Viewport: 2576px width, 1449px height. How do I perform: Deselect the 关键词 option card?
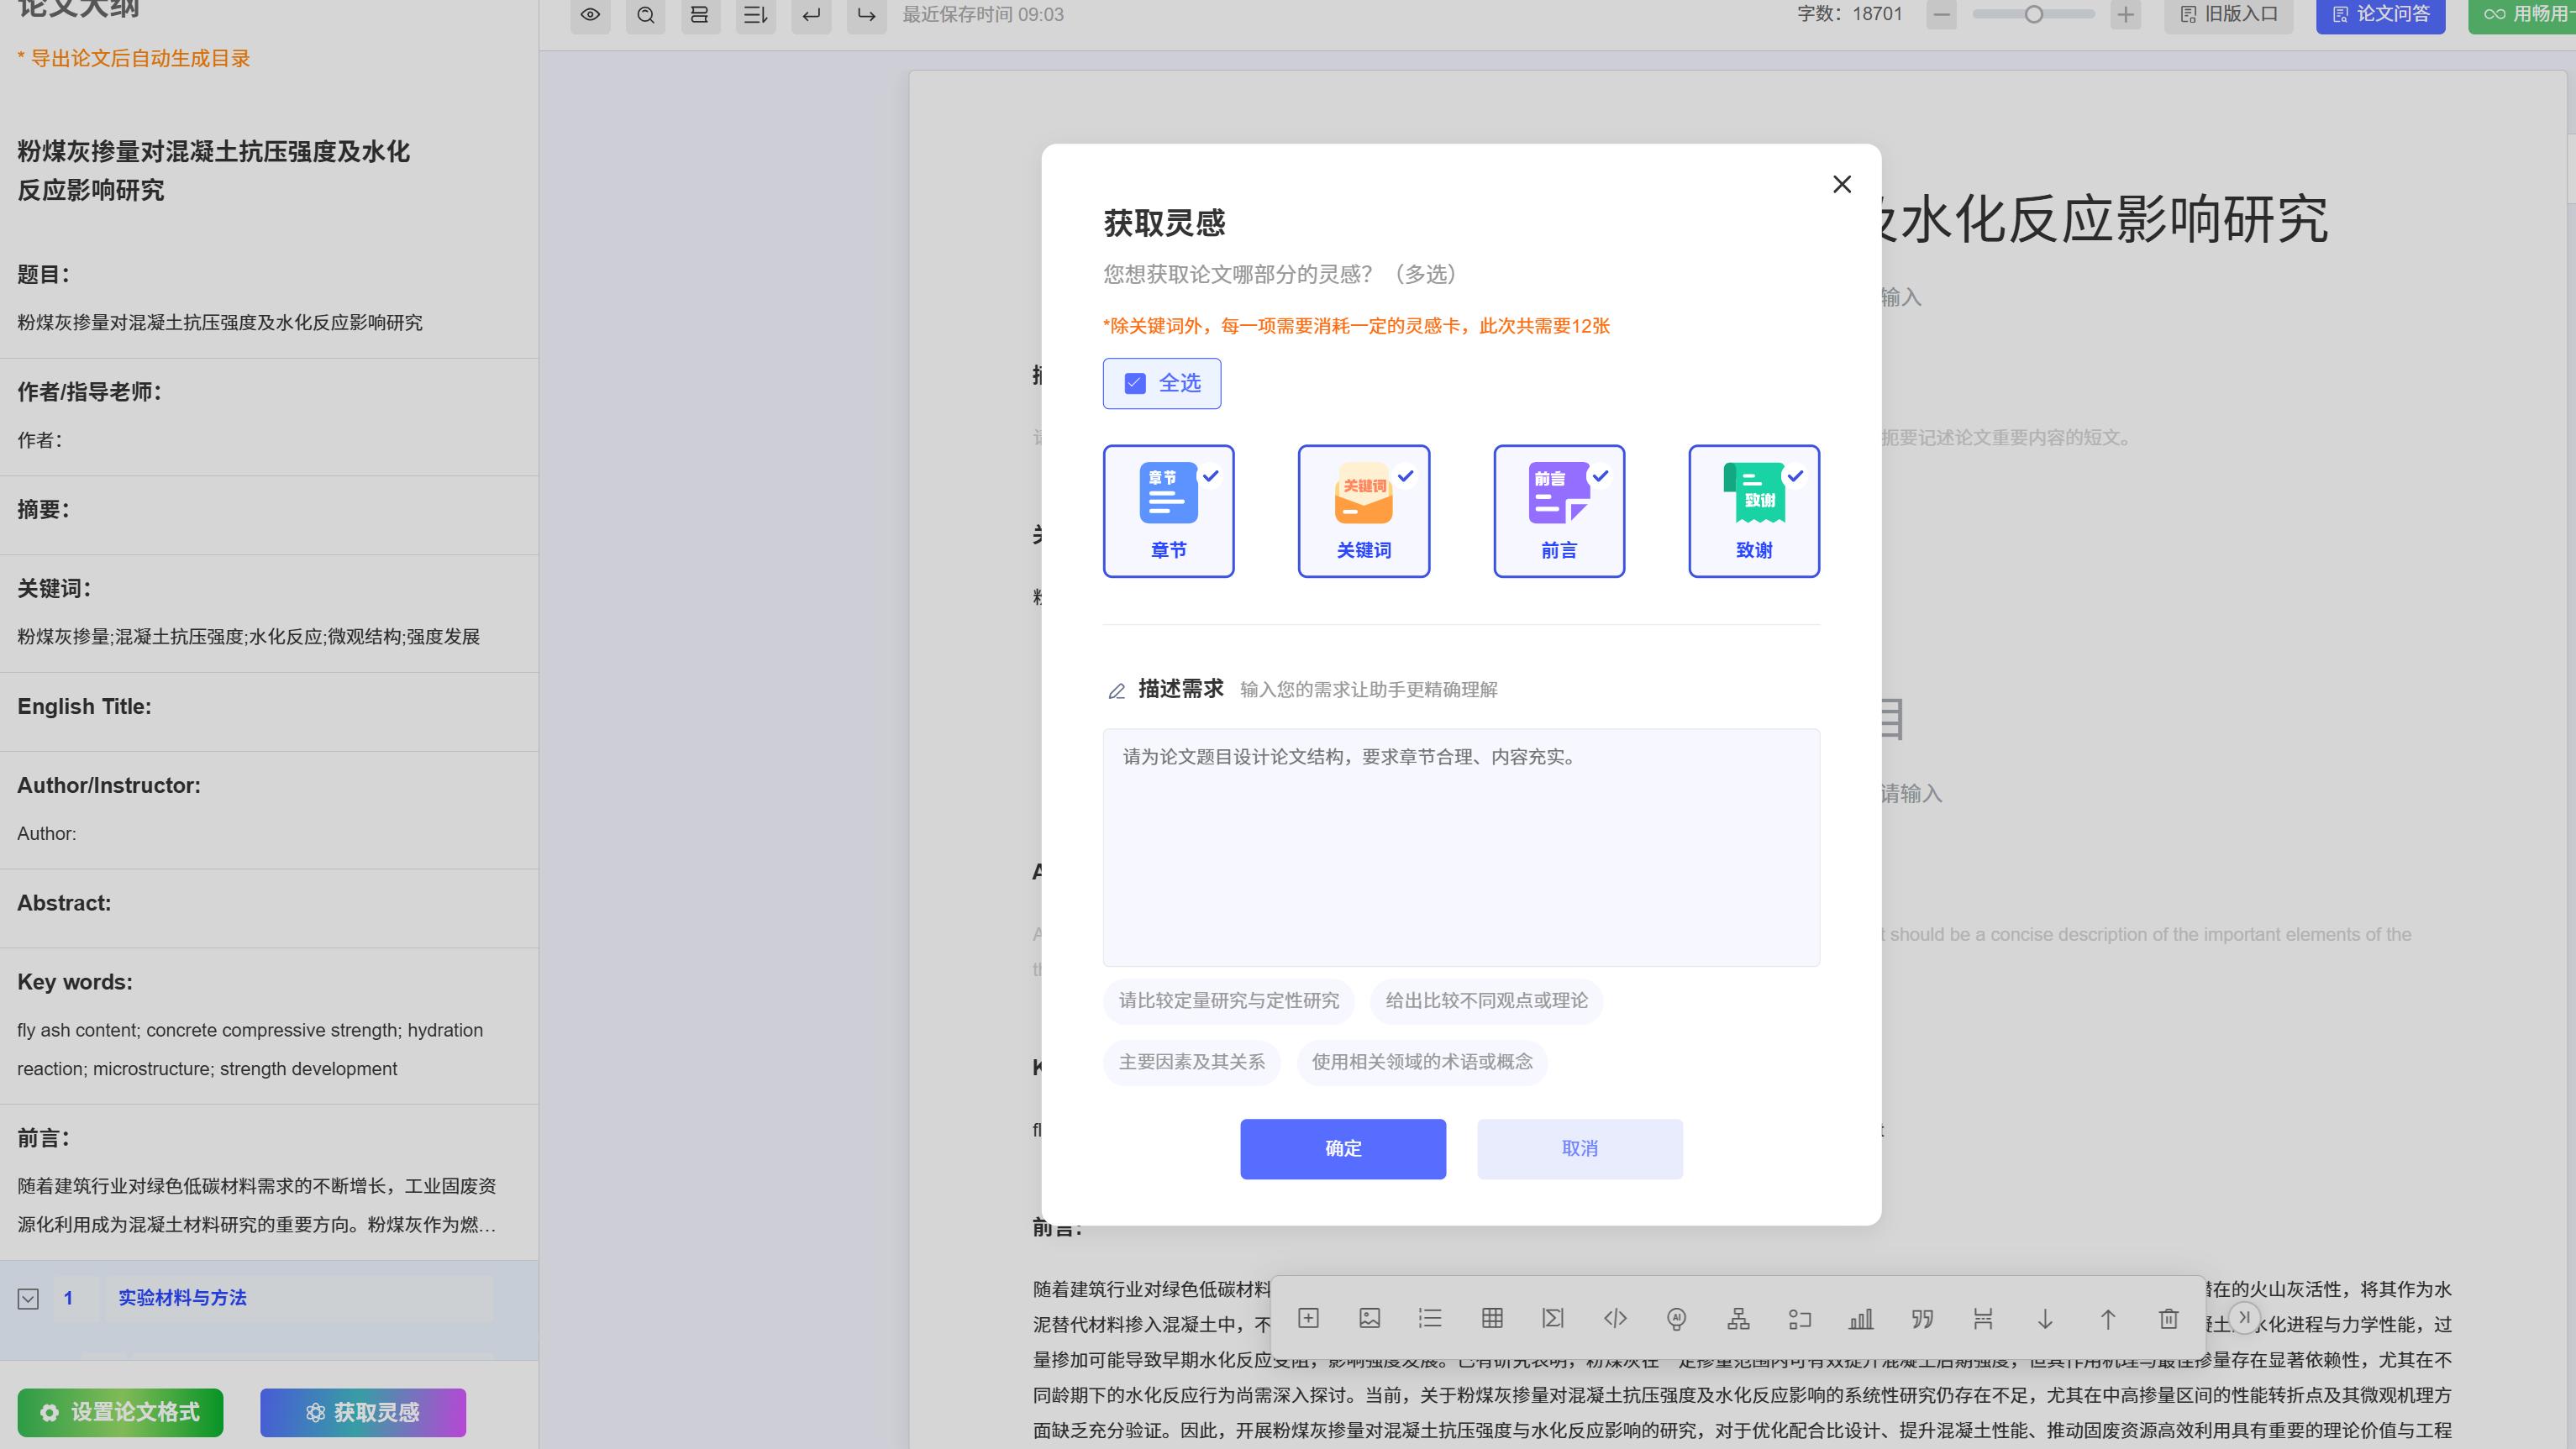tap(1363, 510)
